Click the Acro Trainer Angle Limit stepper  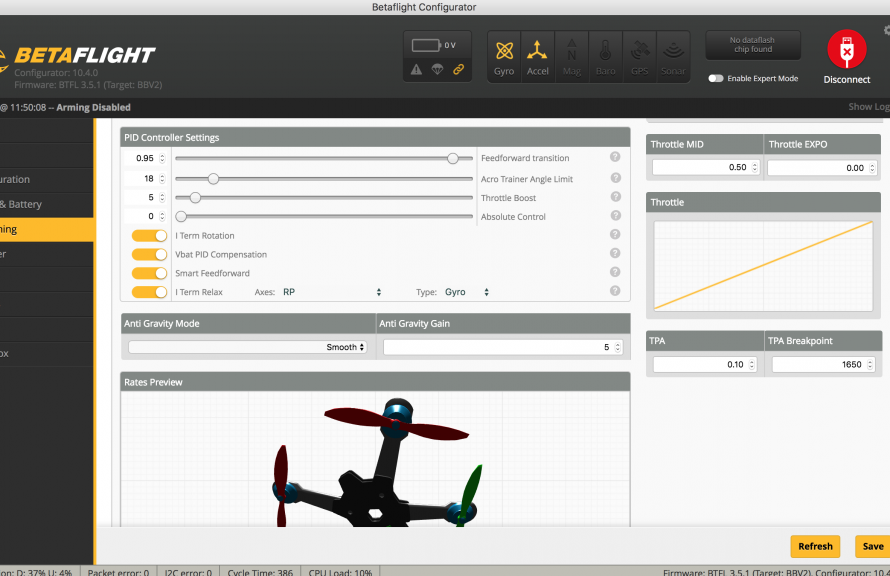(162, 179)
